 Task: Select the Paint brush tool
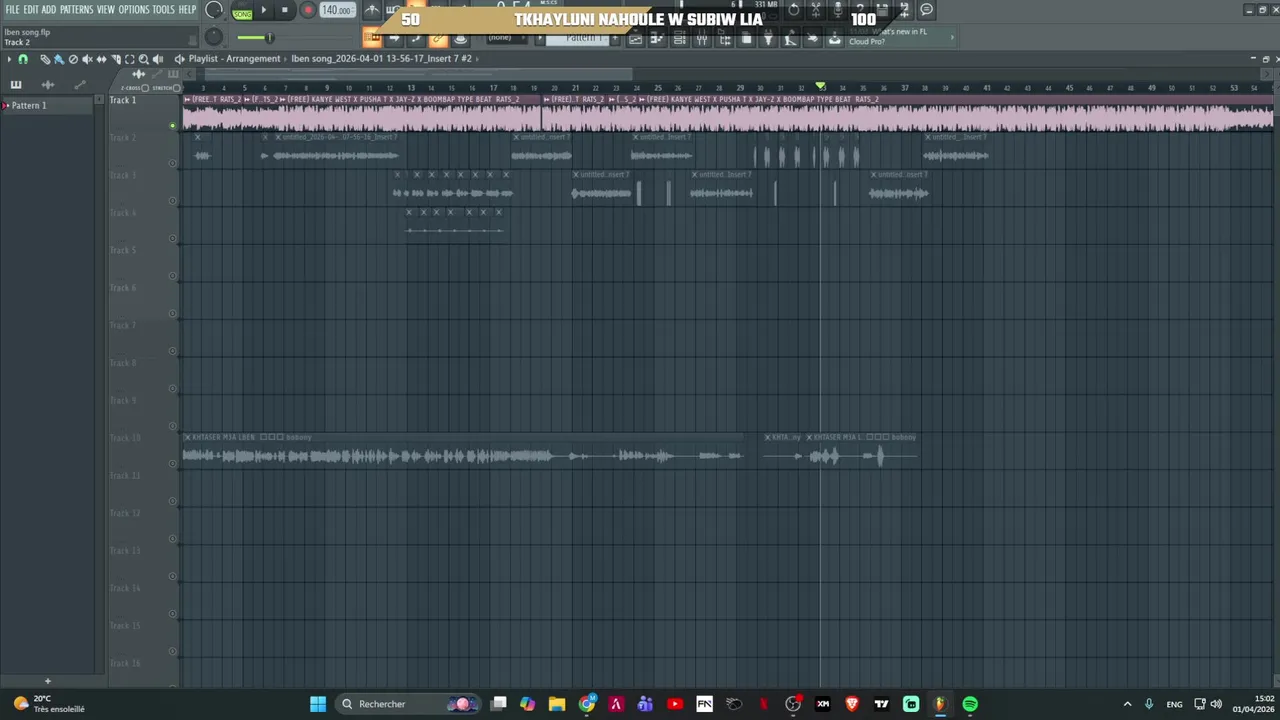[59, 59]
